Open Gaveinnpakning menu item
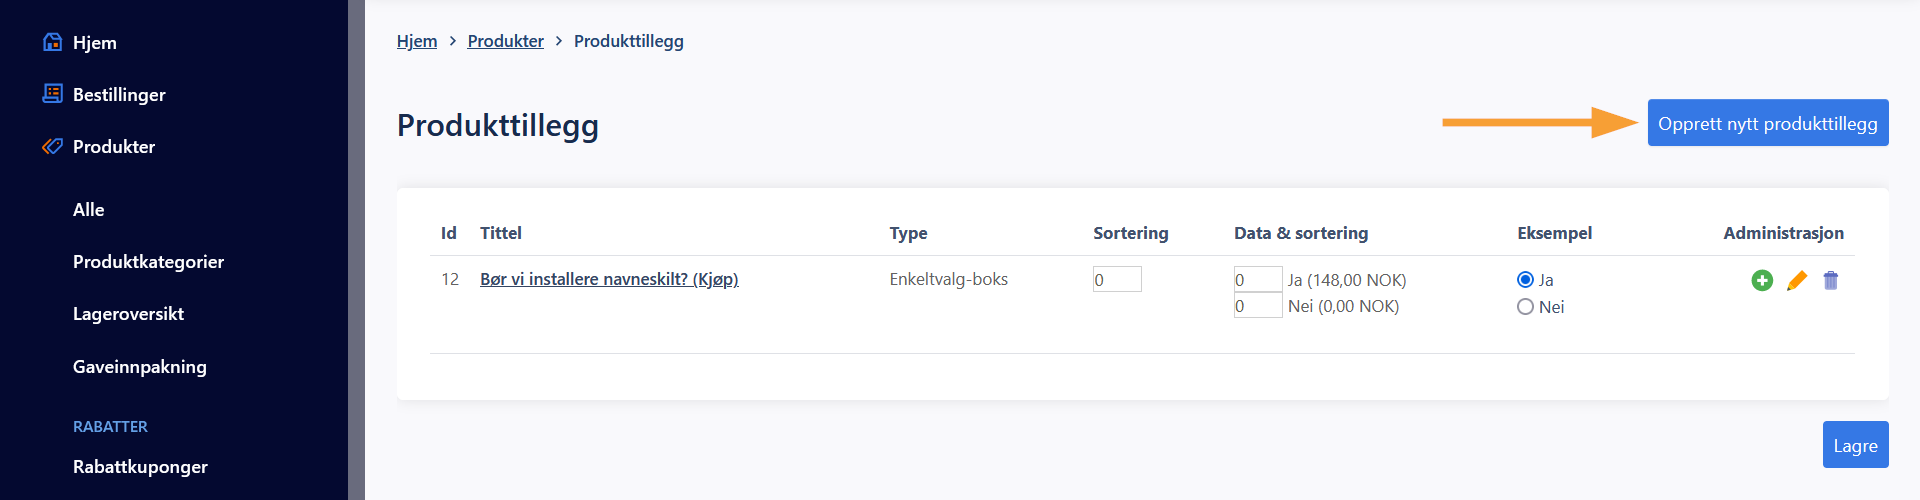Image resolution: width=1920 pixels, height=500 pixels. click(x=140, y=367)
